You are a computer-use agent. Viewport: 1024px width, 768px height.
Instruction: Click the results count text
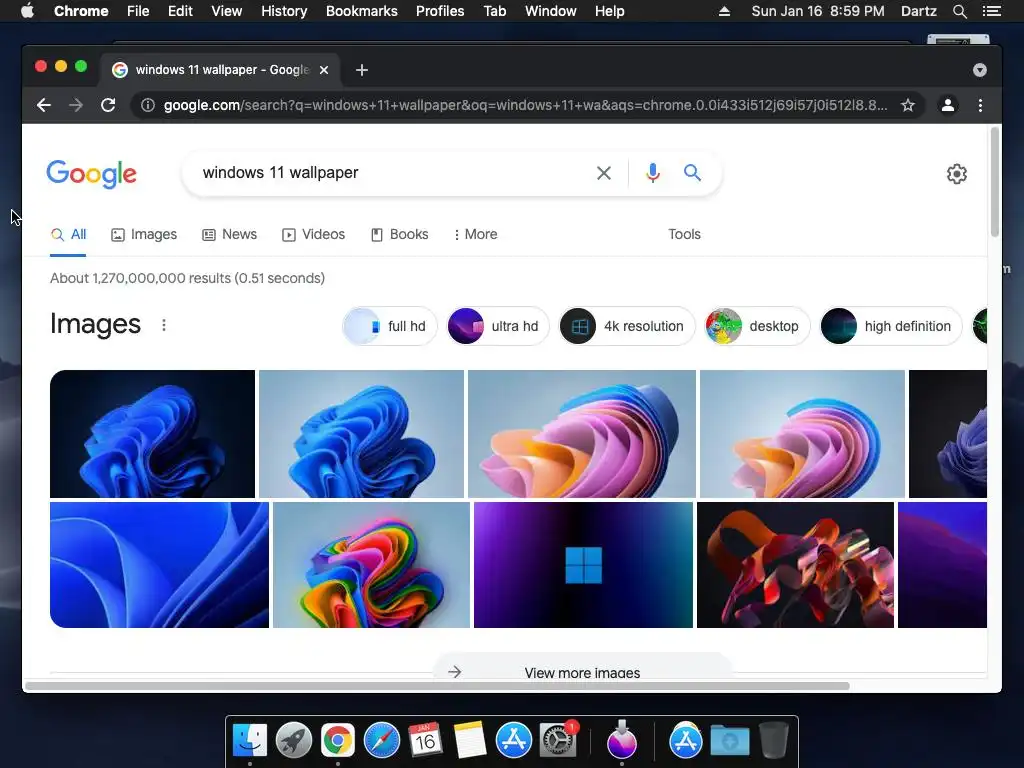[187, 278]
